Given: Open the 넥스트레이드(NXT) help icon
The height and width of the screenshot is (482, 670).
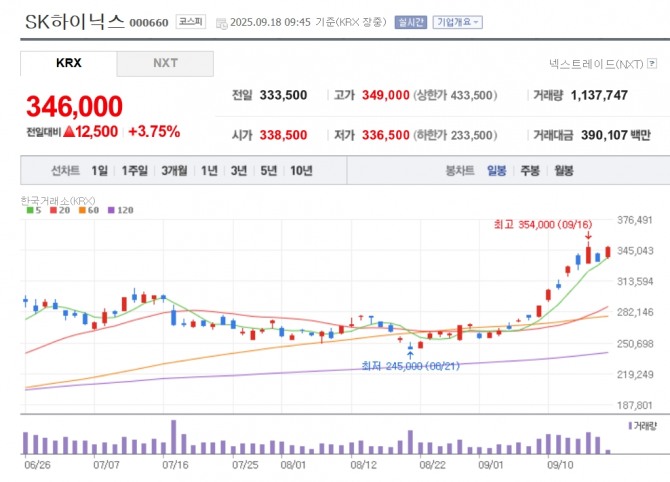Looking at the screenshot, I should (x=652, y=64).
